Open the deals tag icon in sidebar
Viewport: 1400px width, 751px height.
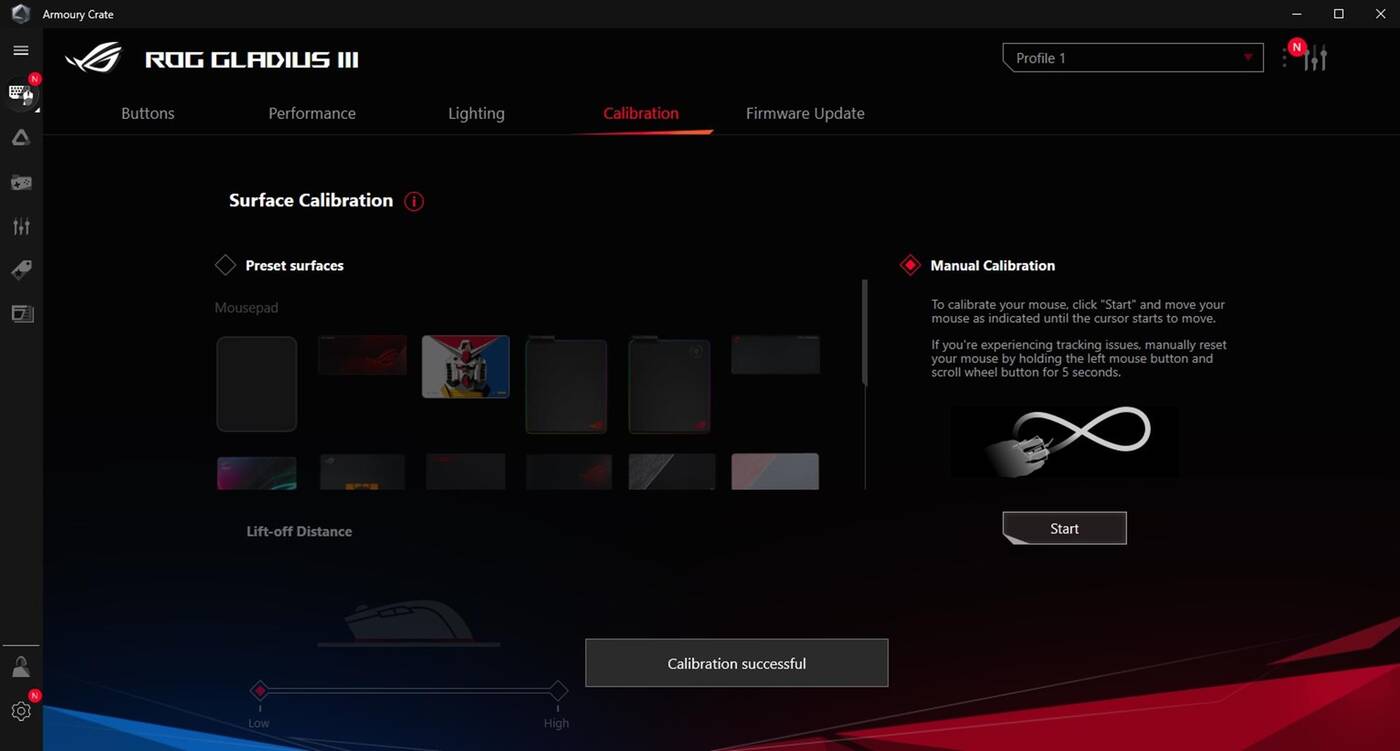[x=21, y=270]
